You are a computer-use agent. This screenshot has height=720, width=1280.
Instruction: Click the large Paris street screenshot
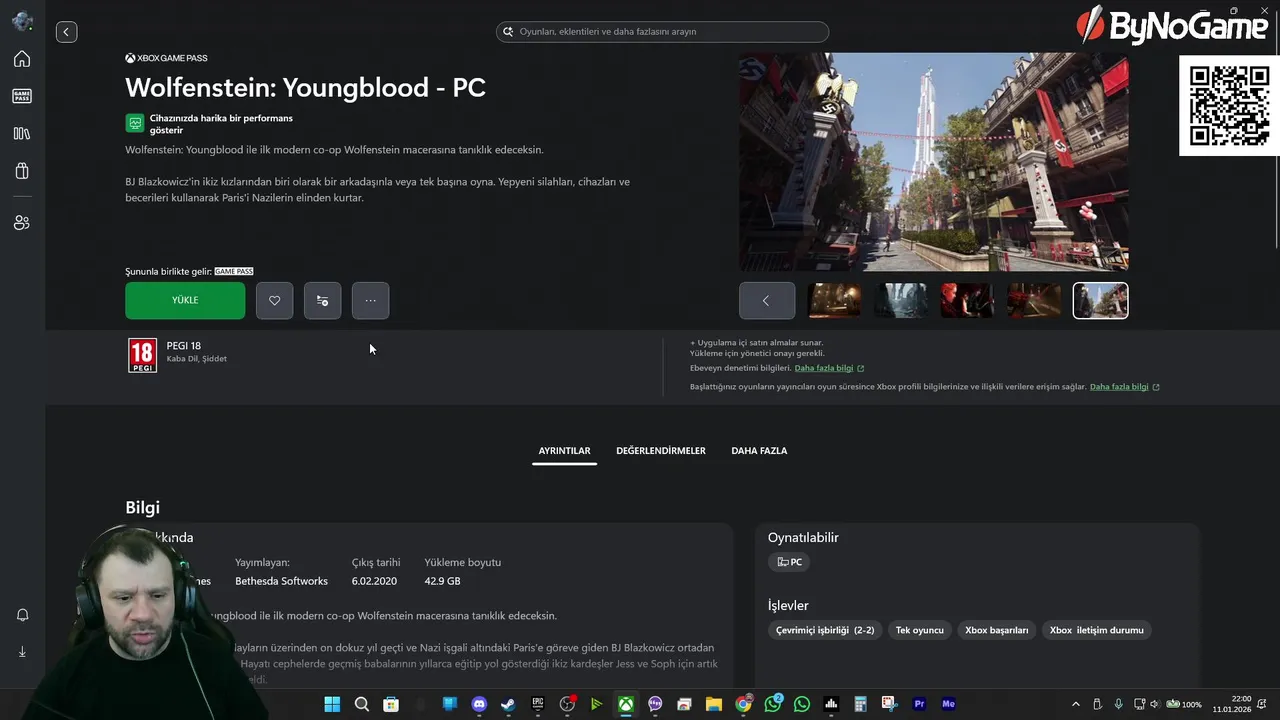933,162
